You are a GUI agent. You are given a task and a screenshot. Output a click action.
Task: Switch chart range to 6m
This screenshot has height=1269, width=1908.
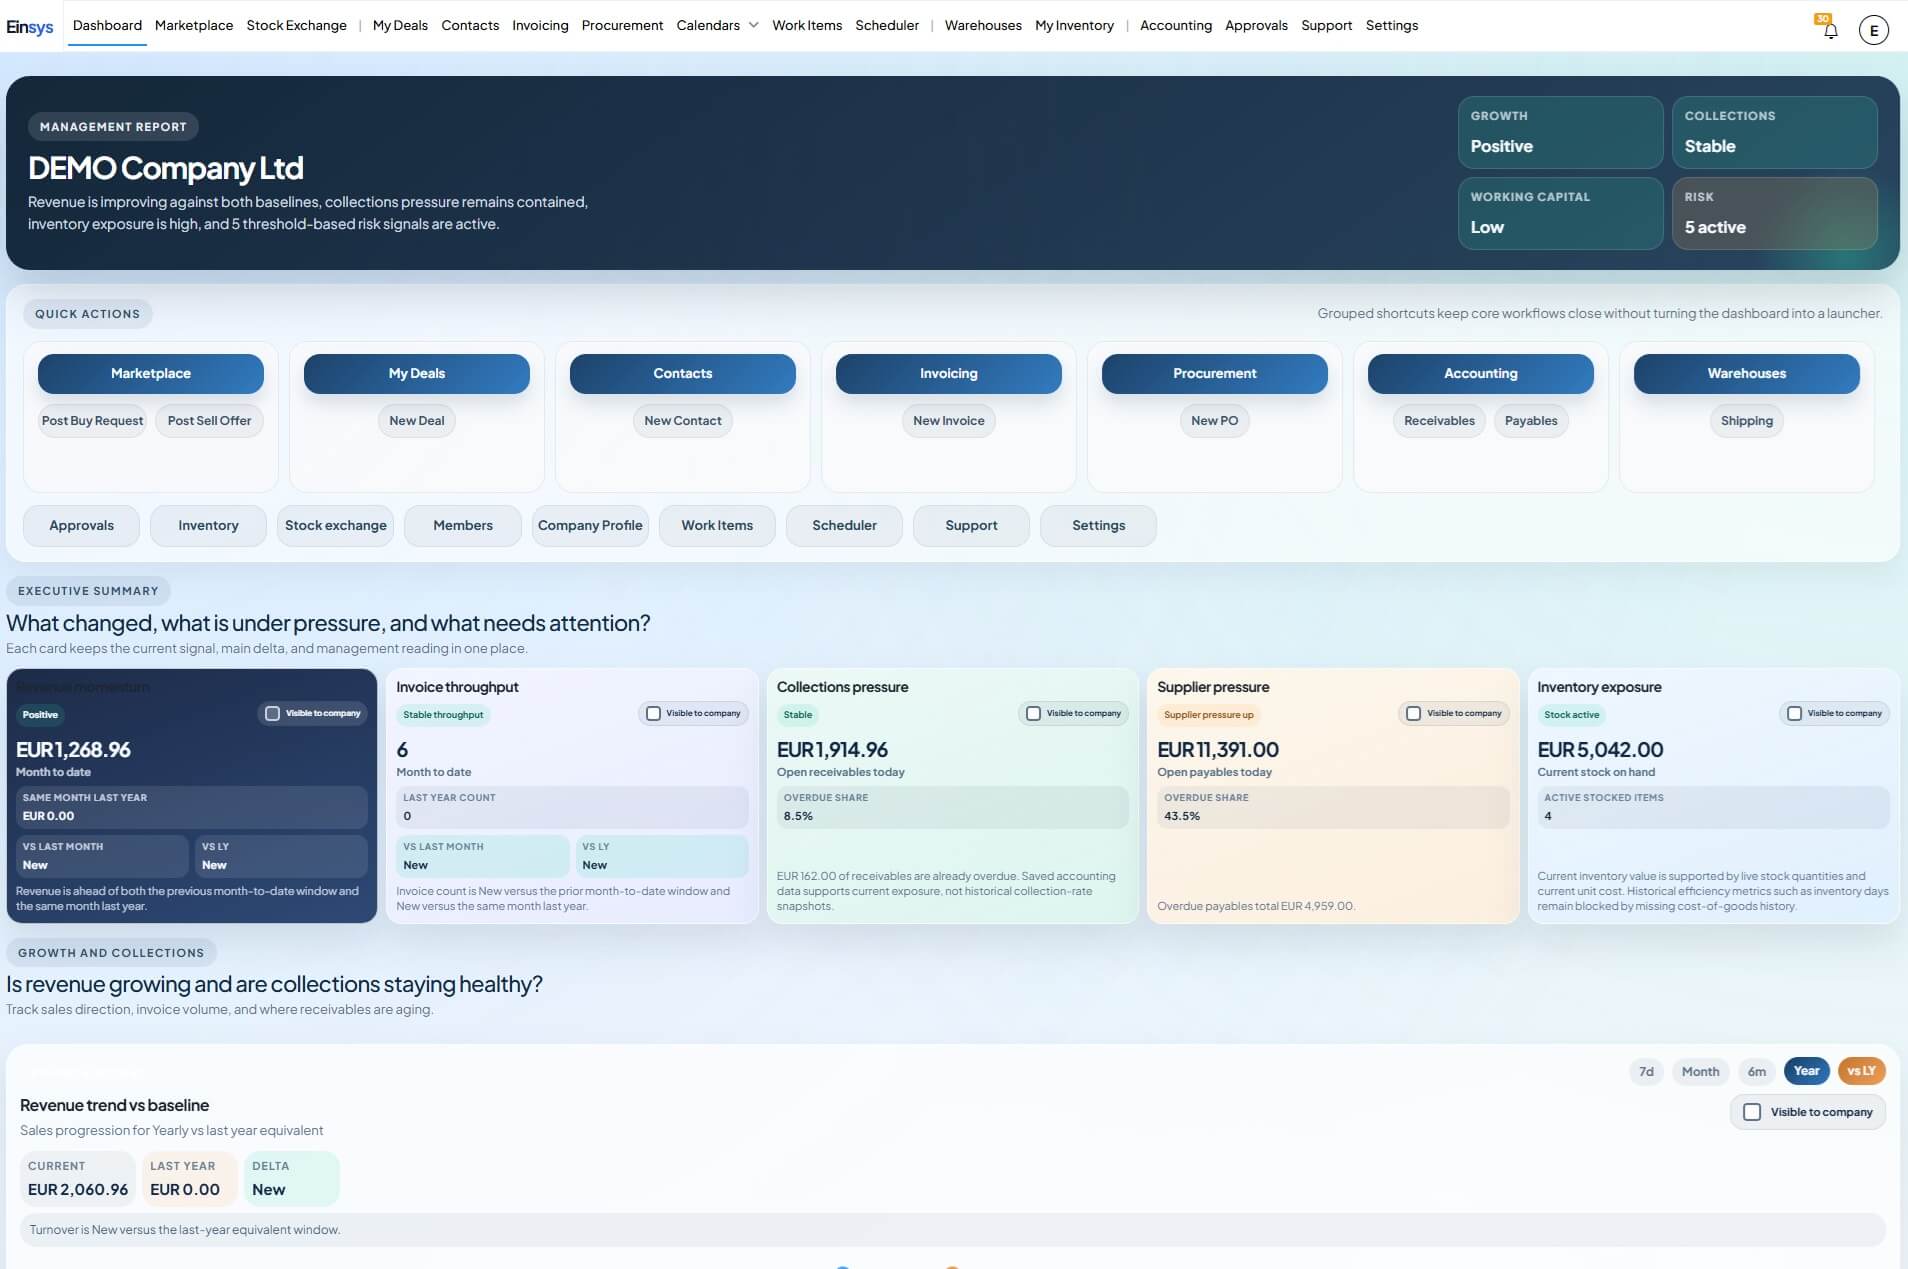1756,1071
